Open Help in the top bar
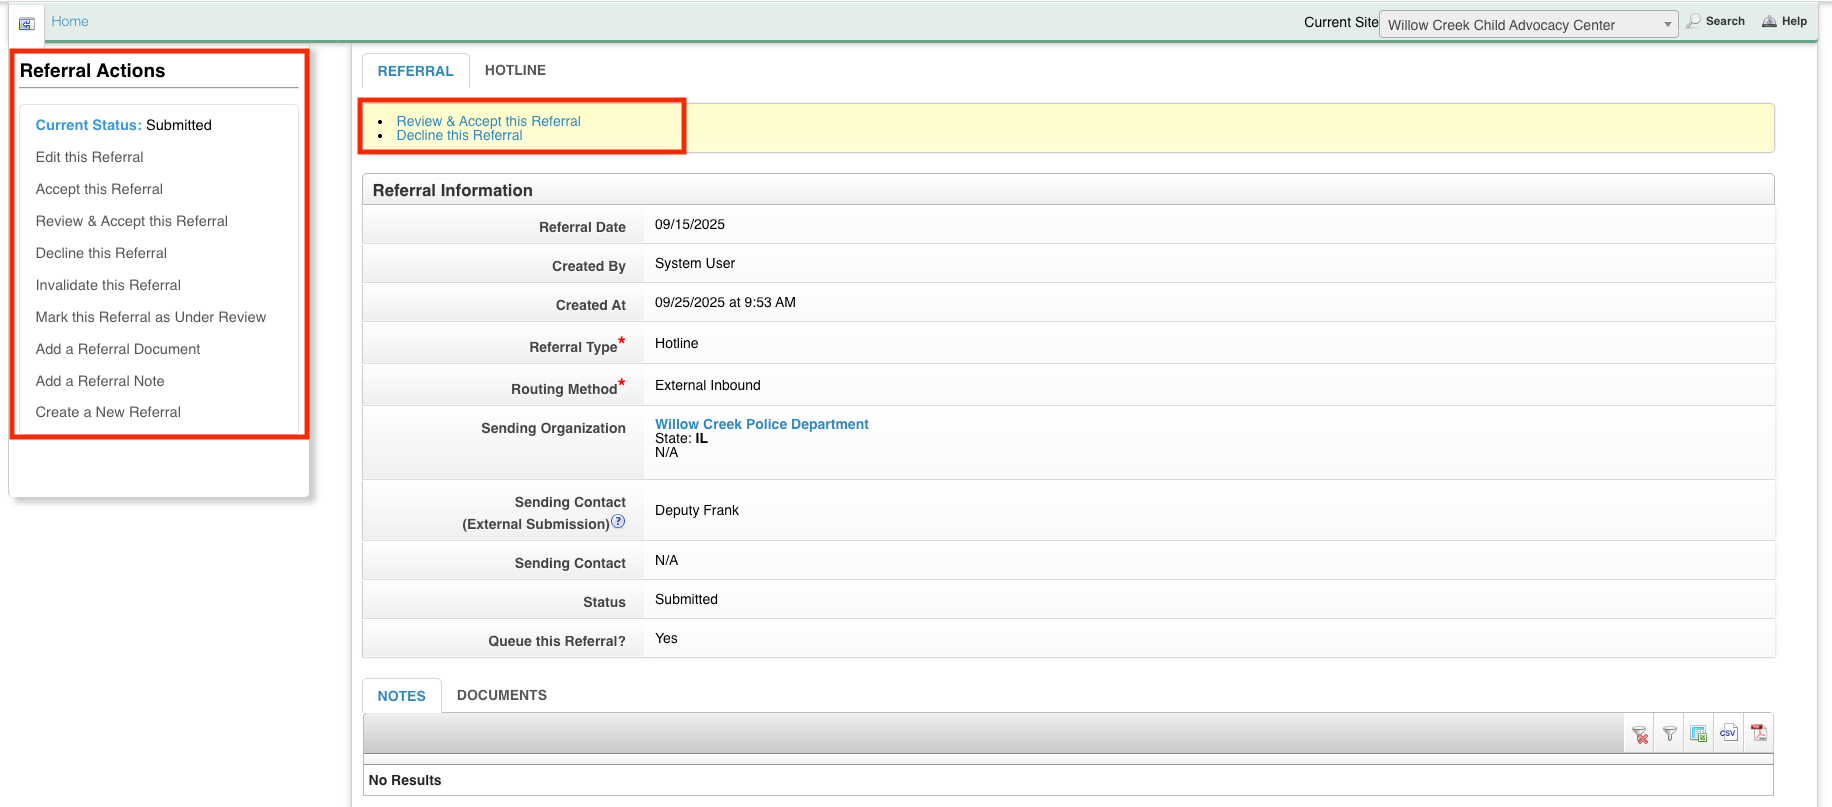1832x807 pixels. coord(1785,21)
